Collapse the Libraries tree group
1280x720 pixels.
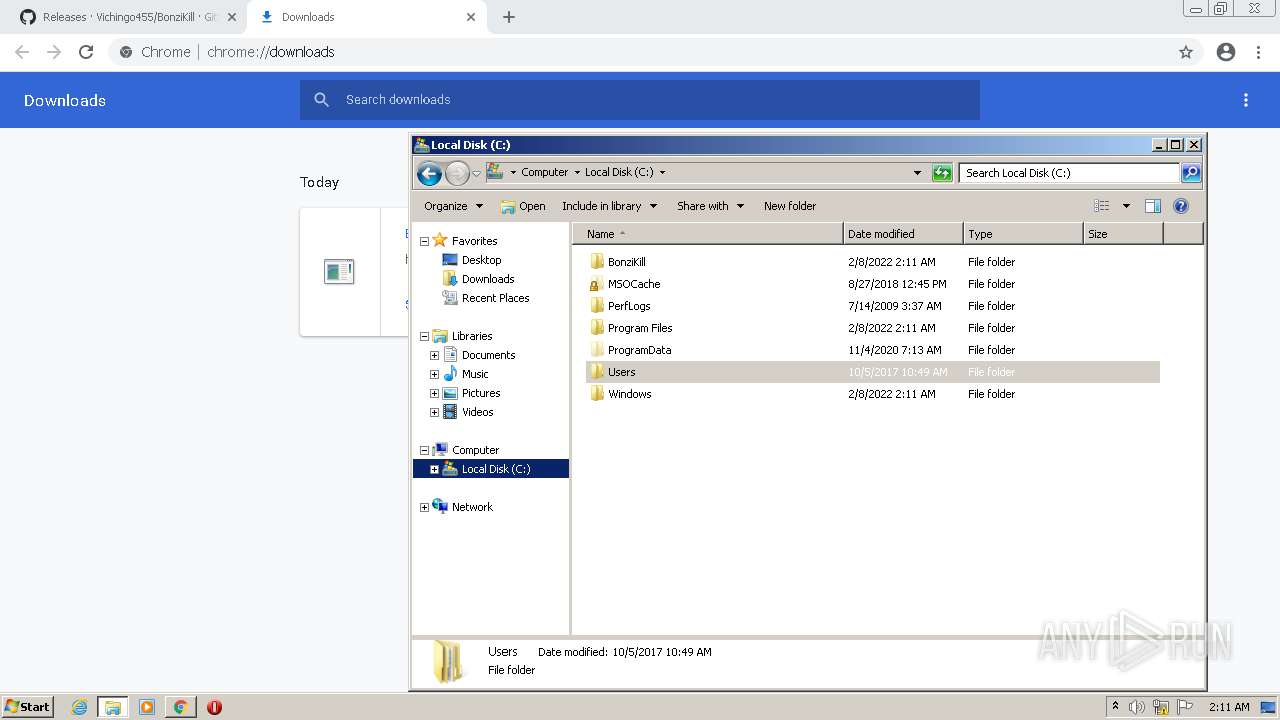(x=424, y=336)
